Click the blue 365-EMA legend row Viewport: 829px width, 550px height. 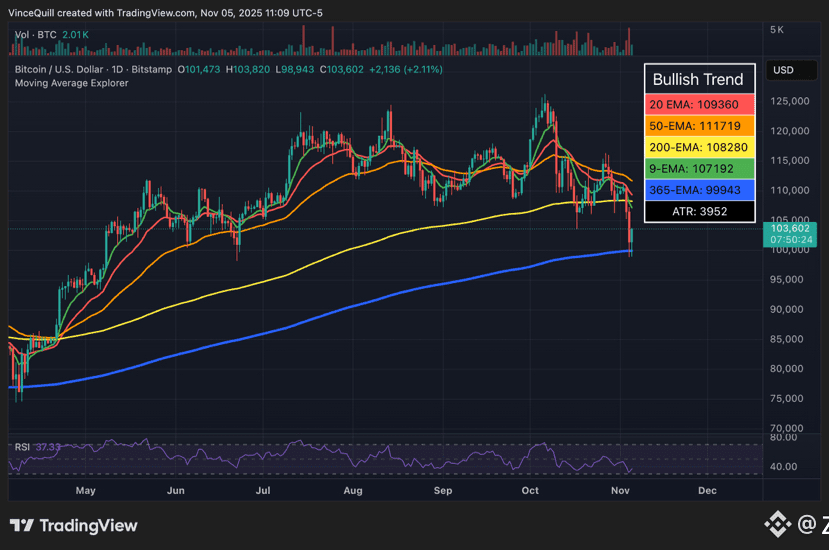click(698, 190)
